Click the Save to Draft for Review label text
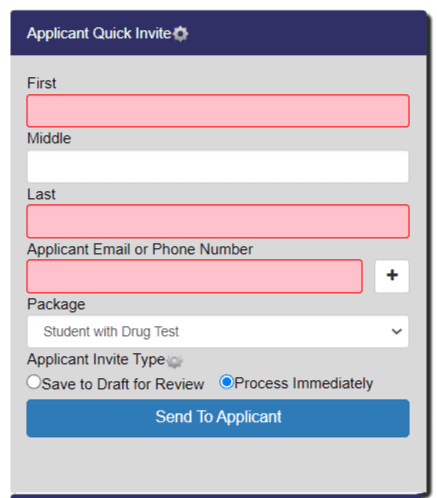 tap(123, 384)
